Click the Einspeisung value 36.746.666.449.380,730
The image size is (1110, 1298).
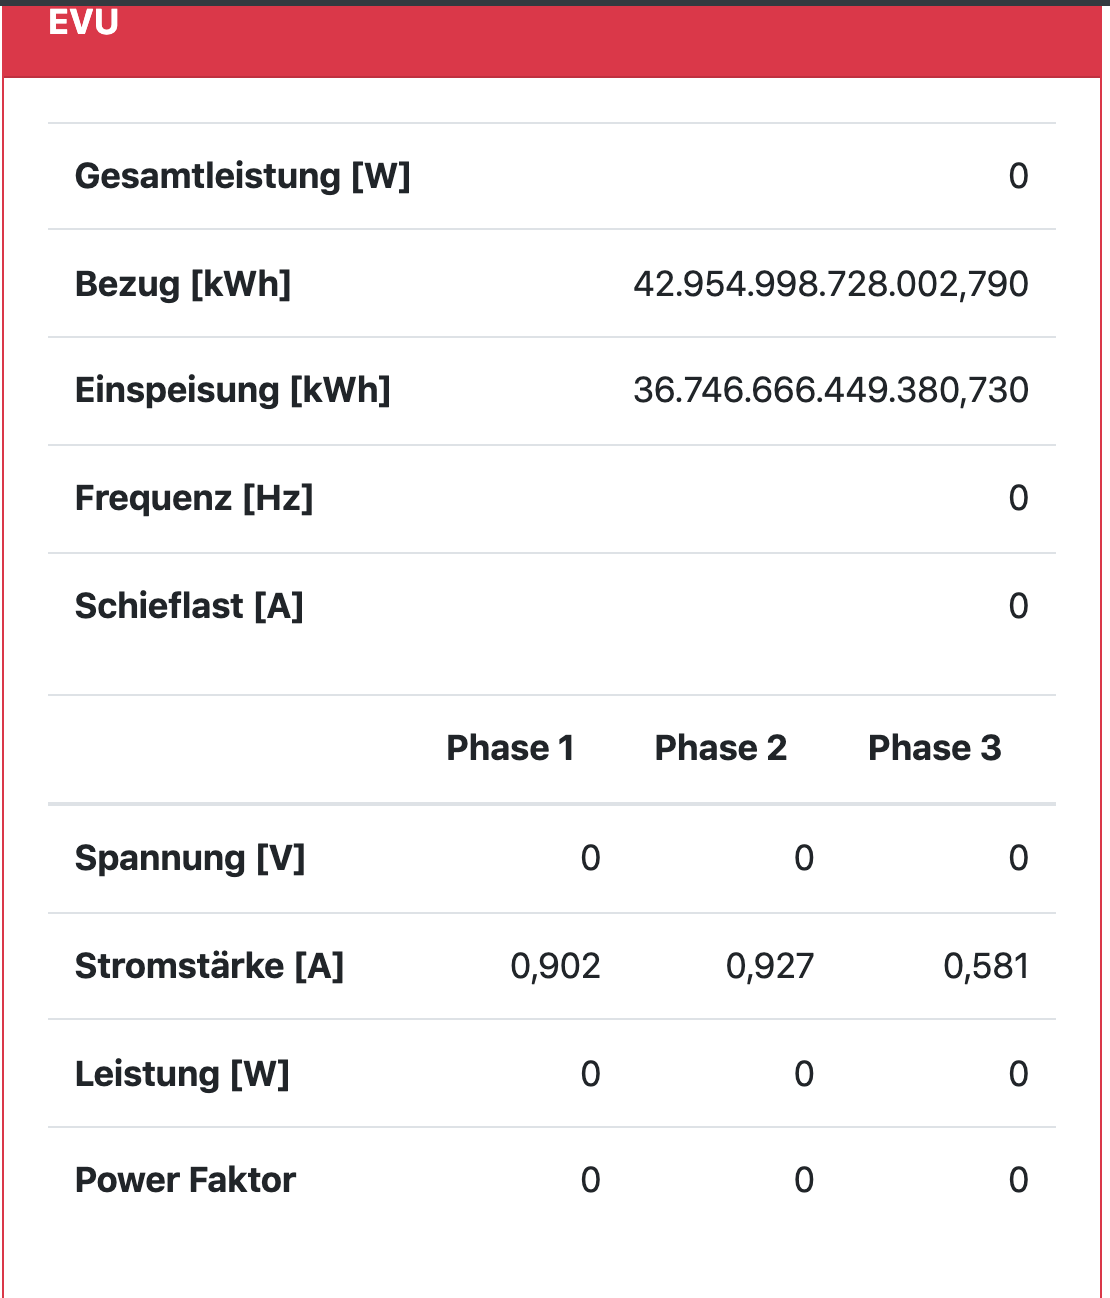point(830,390)
